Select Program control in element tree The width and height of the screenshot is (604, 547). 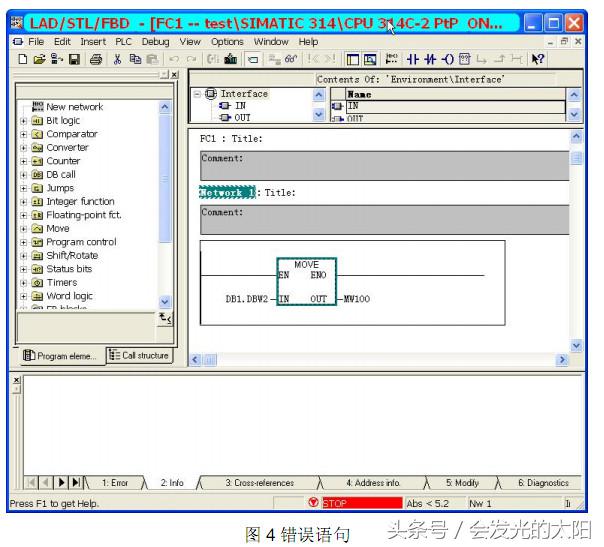pyautogui.click(x=81, y=242)
